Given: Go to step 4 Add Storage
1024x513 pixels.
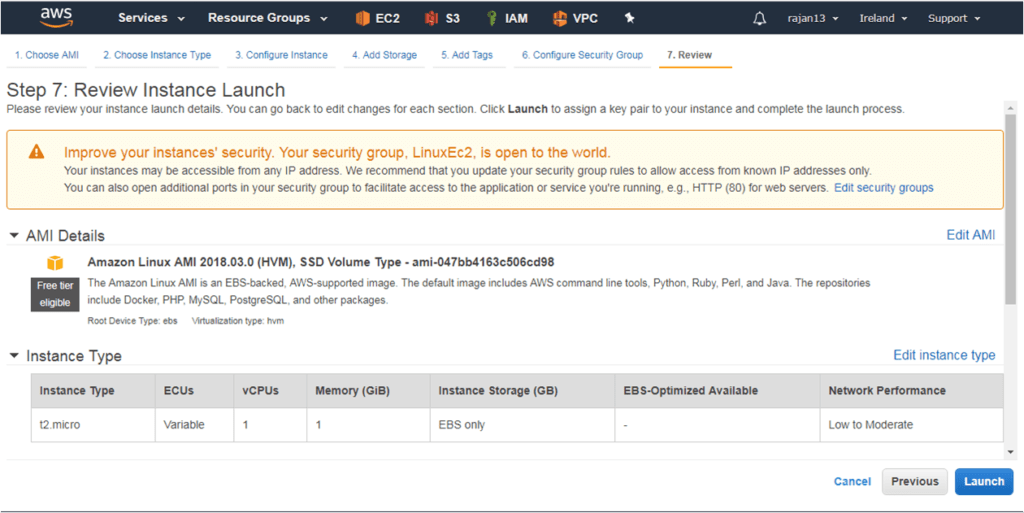Looking at the screenshot, I should click(x=384, y=55).
